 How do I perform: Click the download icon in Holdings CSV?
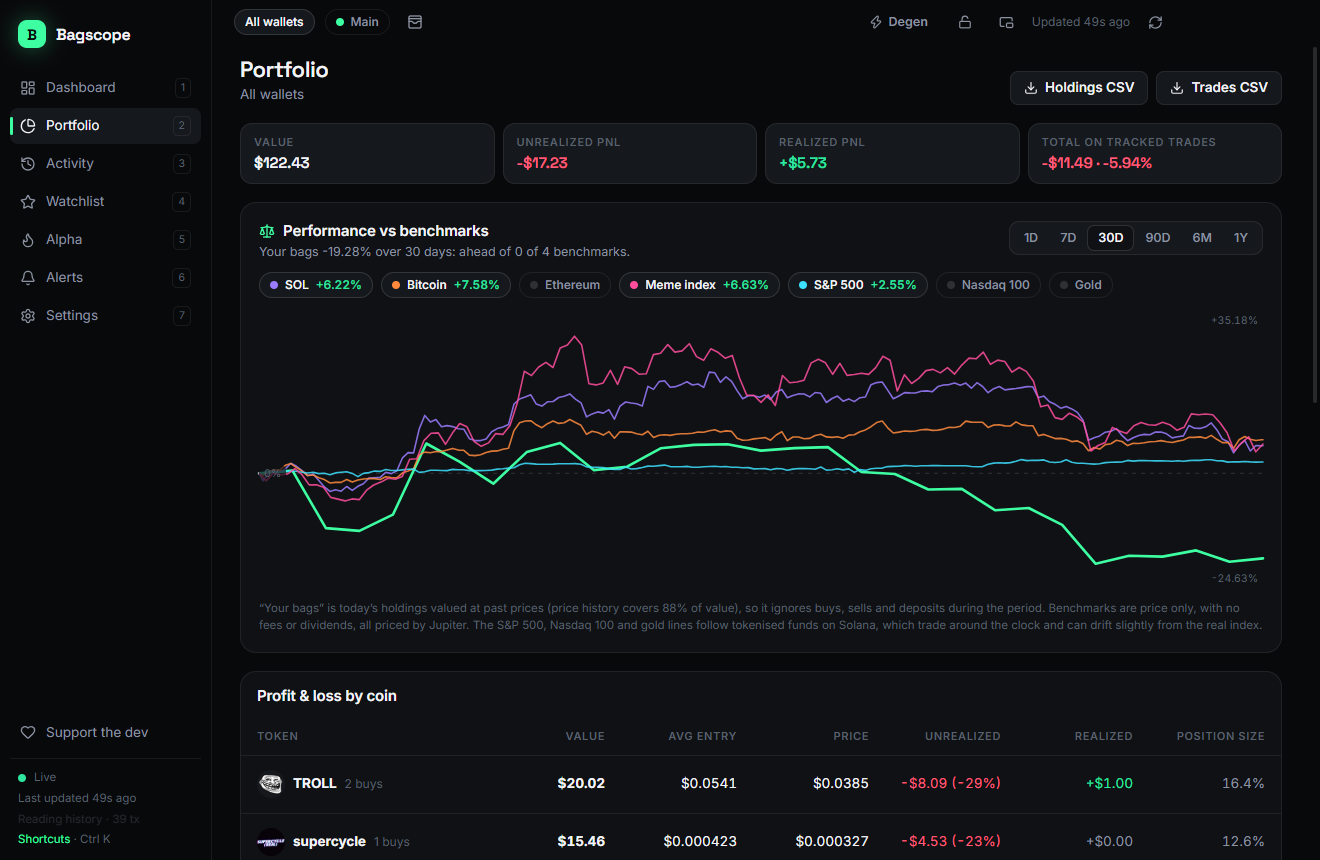pyautogui.click(x=1031, y=88)
